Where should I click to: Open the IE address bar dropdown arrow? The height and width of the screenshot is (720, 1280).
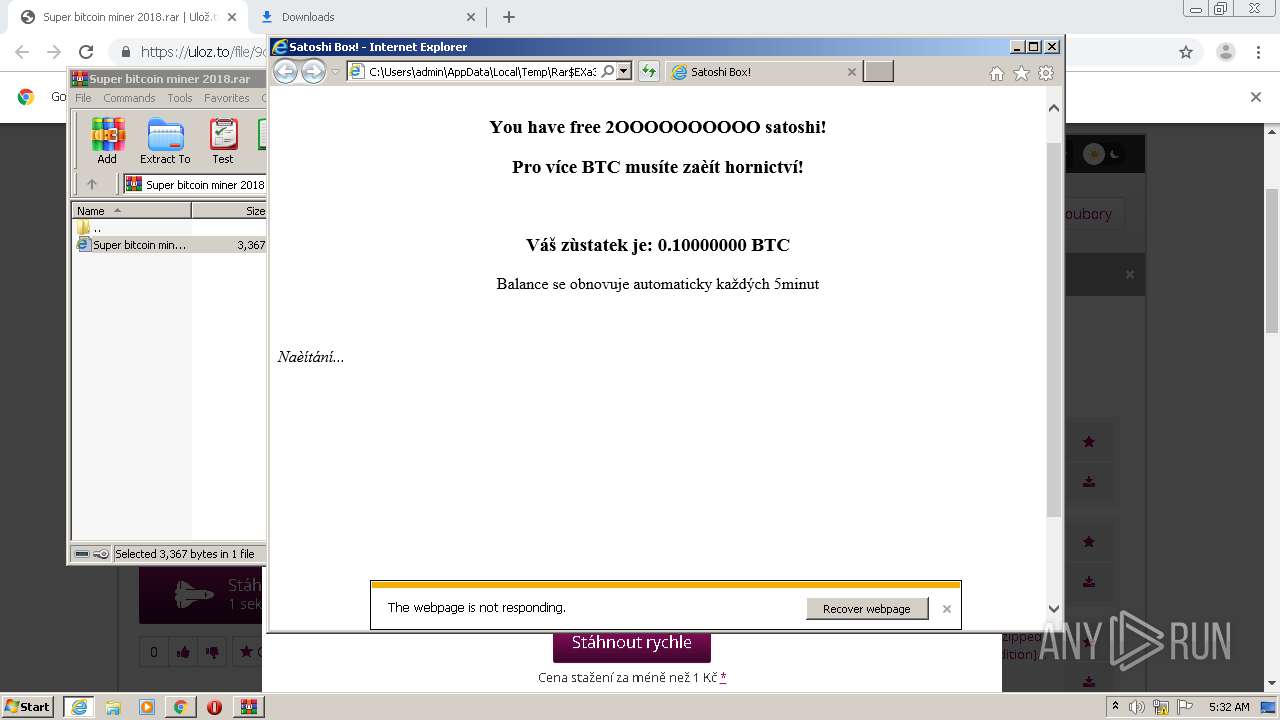click(624, 71)
